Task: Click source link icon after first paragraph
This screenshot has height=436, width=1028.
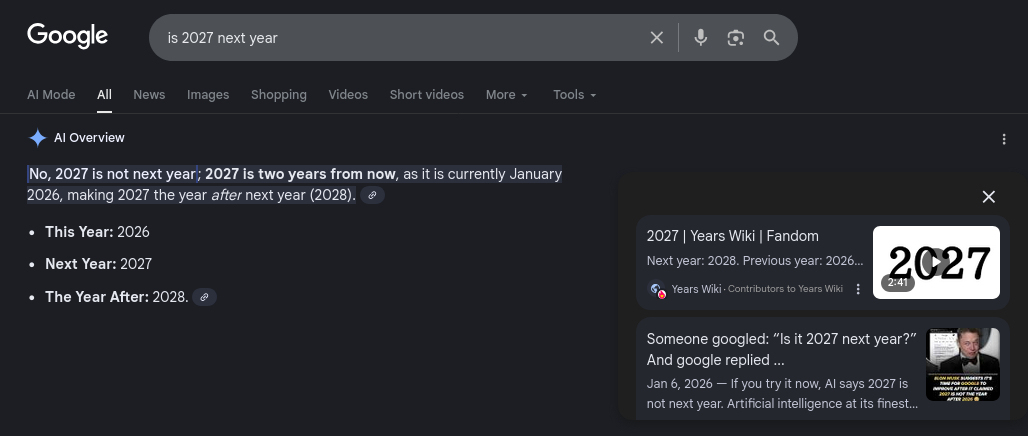Action: (372, 196)
